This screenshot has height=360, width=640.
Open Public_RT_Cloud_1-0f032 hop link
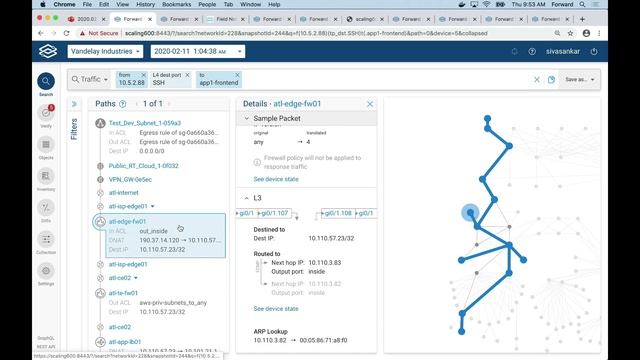pos(143,166)
